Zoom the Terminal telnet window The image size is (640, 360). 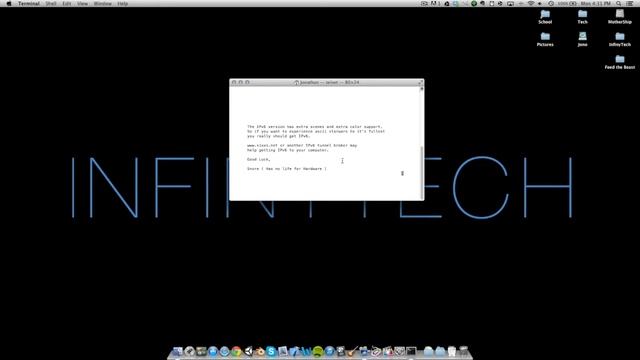[247, 82]
